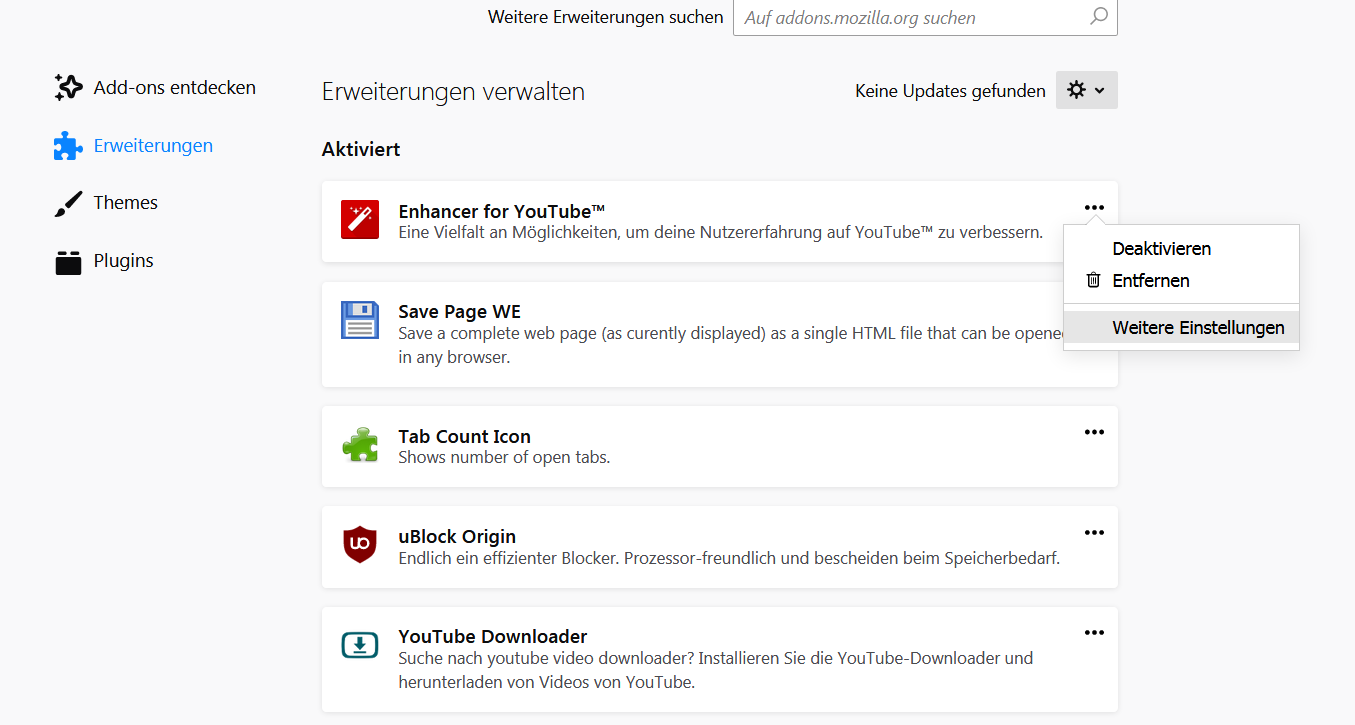The height and width of the screenshot is (725, 1355).
Task: Open the YouTube Downloader three-dot menu
Action: (x=1094, y=632)
